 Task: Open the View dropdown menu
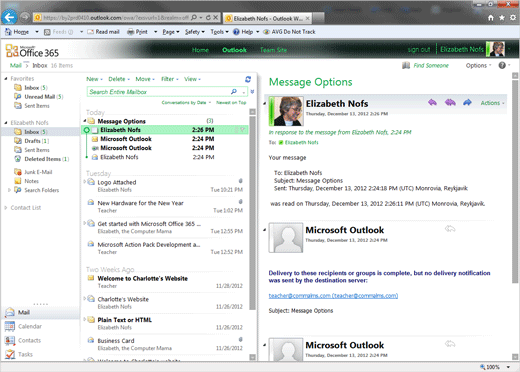(x=192, y=79)
